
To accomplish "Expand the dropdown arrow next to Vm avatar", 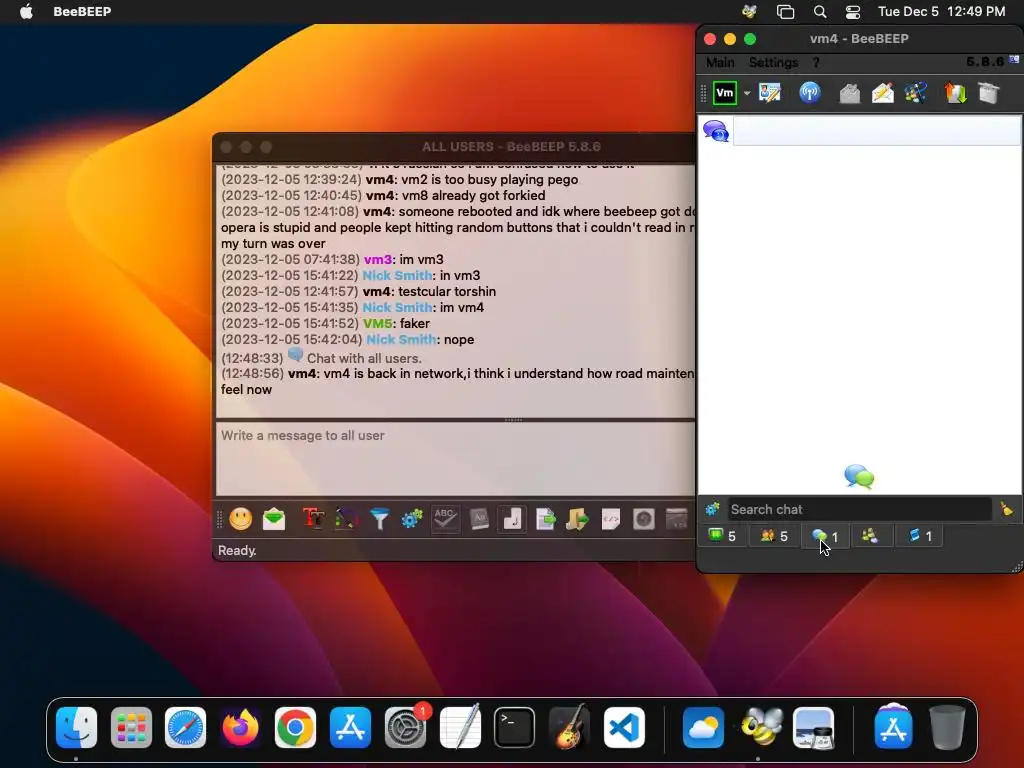I will 746,93.
